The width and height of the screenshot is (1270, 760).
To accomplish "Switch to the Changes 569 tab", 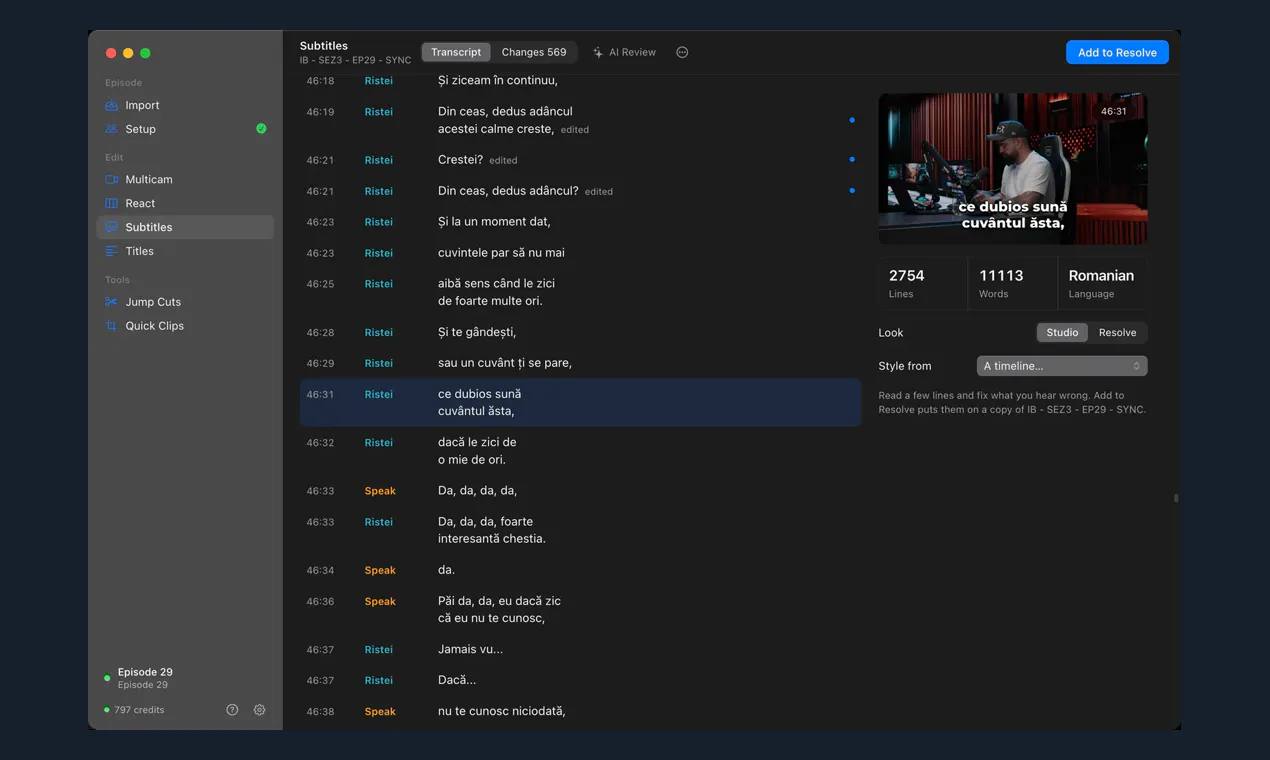I will click(534, 52).
